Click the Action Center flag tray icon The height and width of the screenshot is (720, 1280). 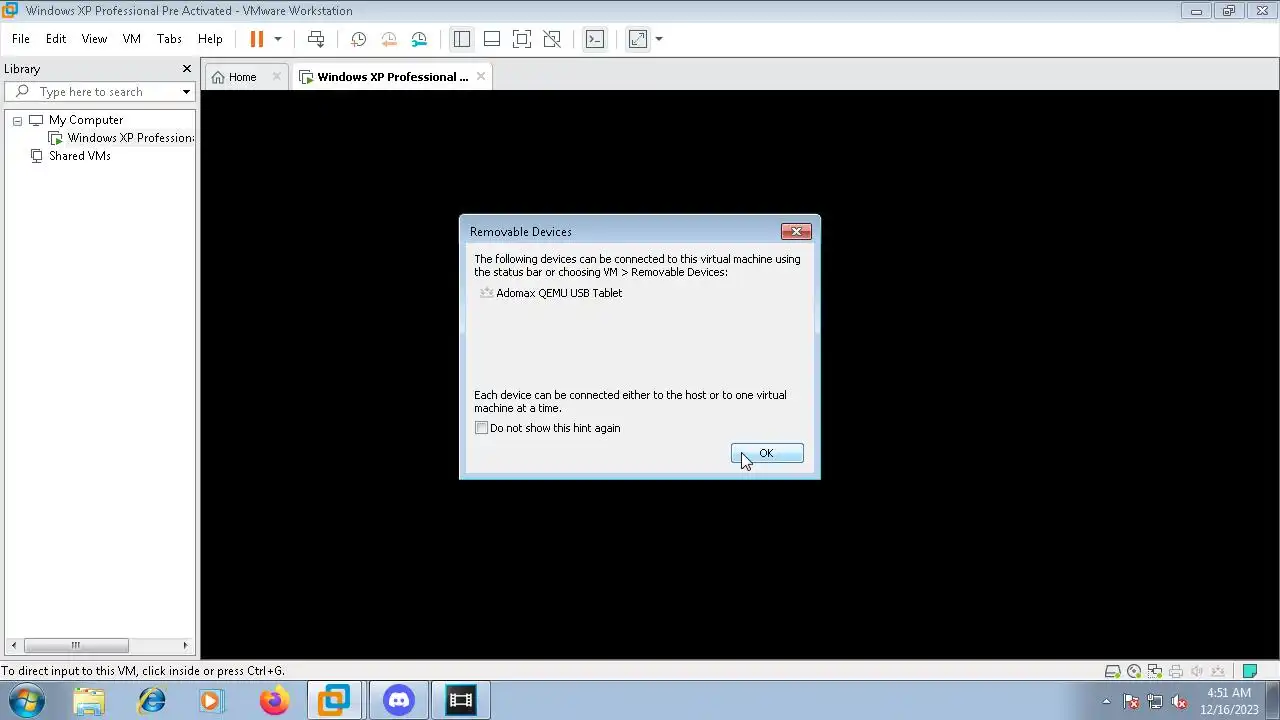[x=1131, y=701]
